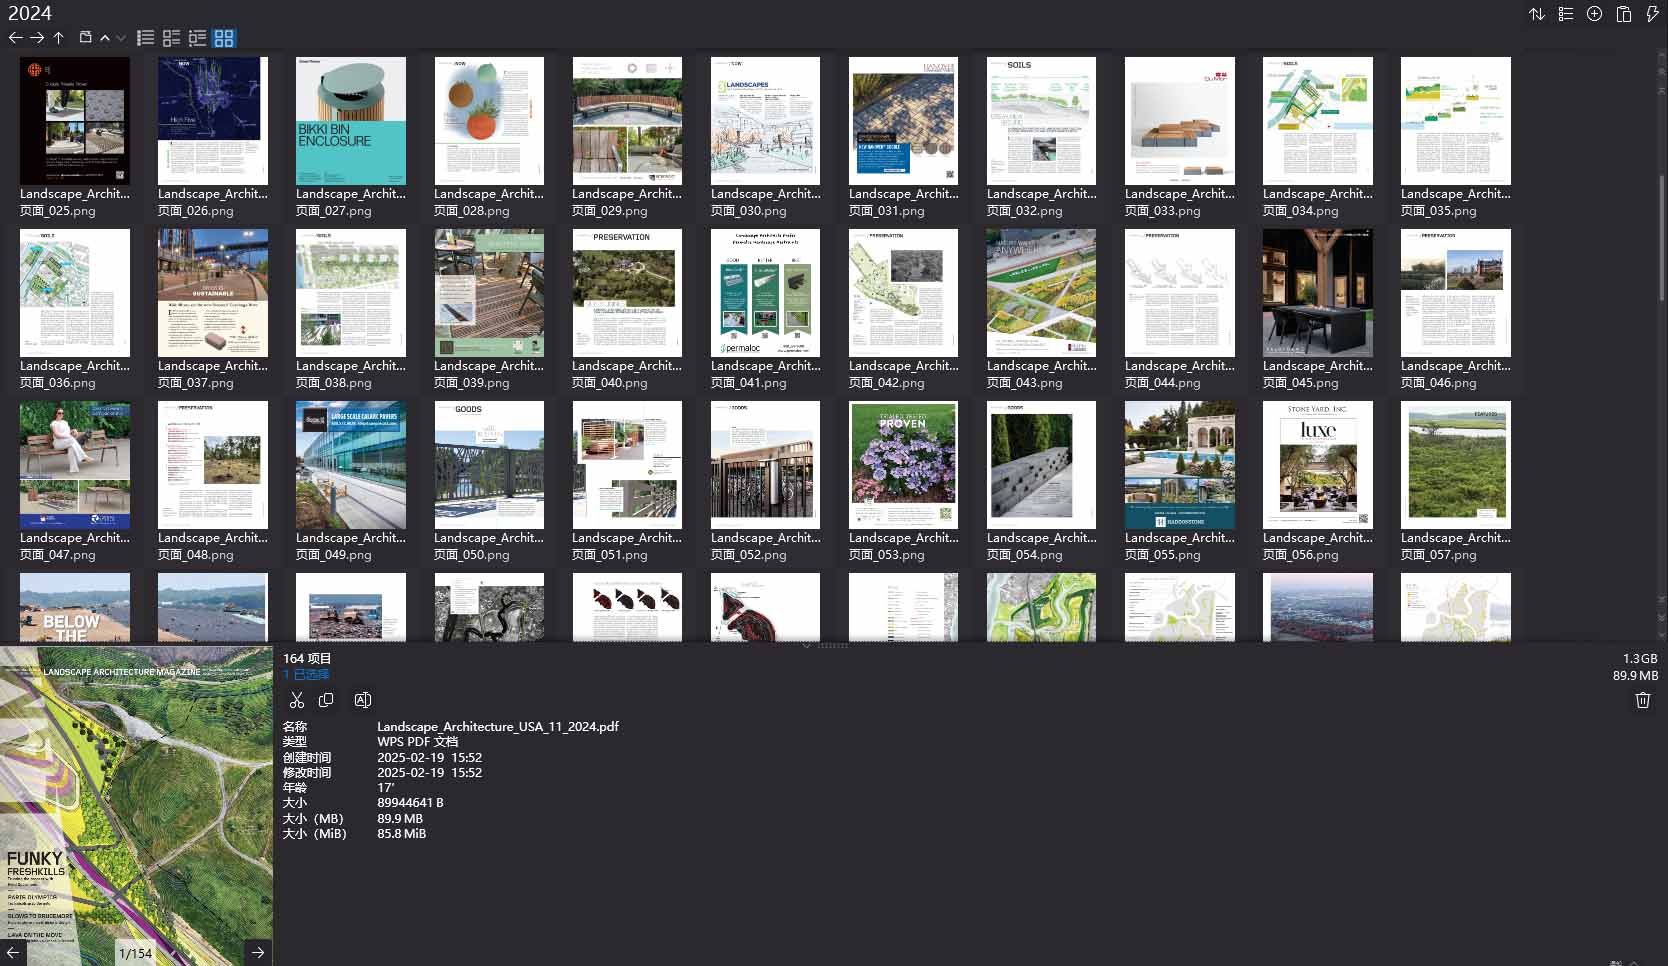Activate the quick actions lightning icon
Viewport: 1668px width, 966px height.
(x=1652, y=14)
